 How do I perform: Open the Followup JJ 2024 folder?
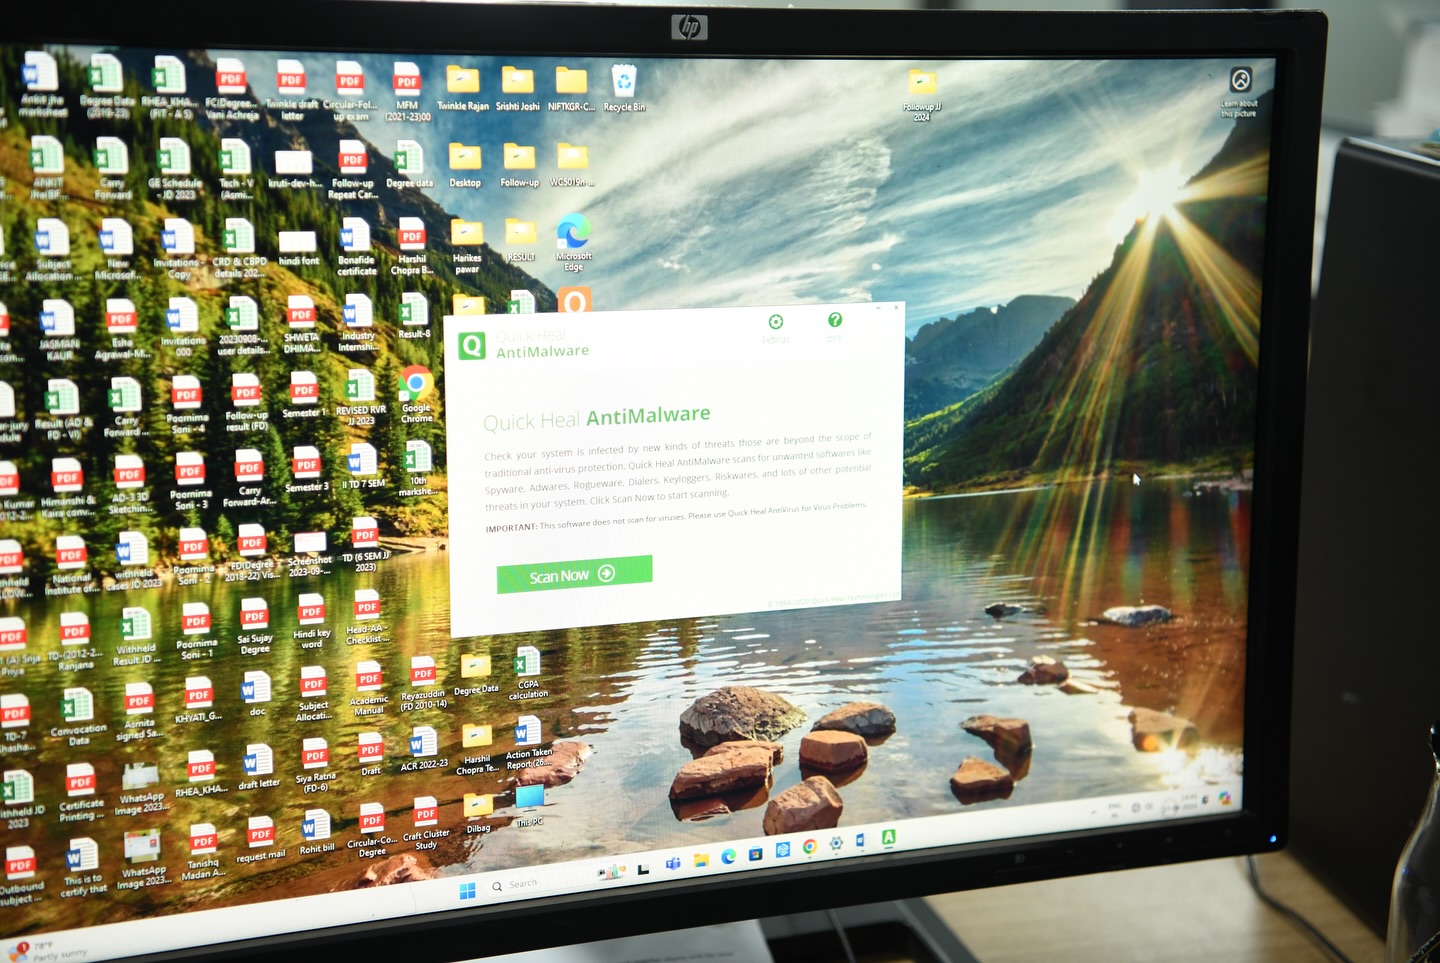coord(922,86)
